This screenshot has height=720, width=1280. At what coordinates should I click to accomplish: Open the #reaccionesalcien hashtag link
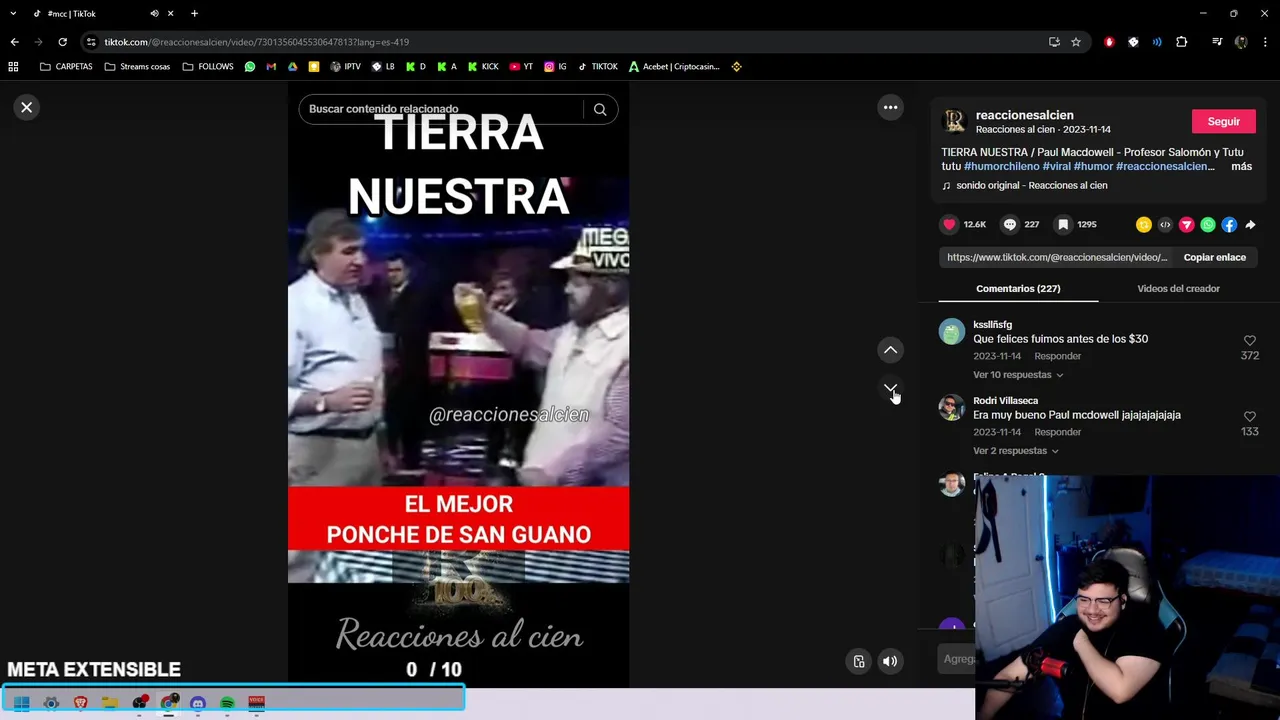(1165, 166)
